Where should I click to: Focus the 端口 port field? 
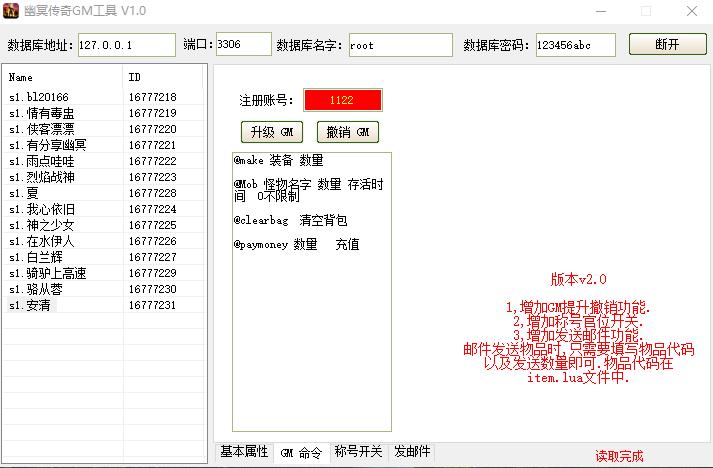243,46
